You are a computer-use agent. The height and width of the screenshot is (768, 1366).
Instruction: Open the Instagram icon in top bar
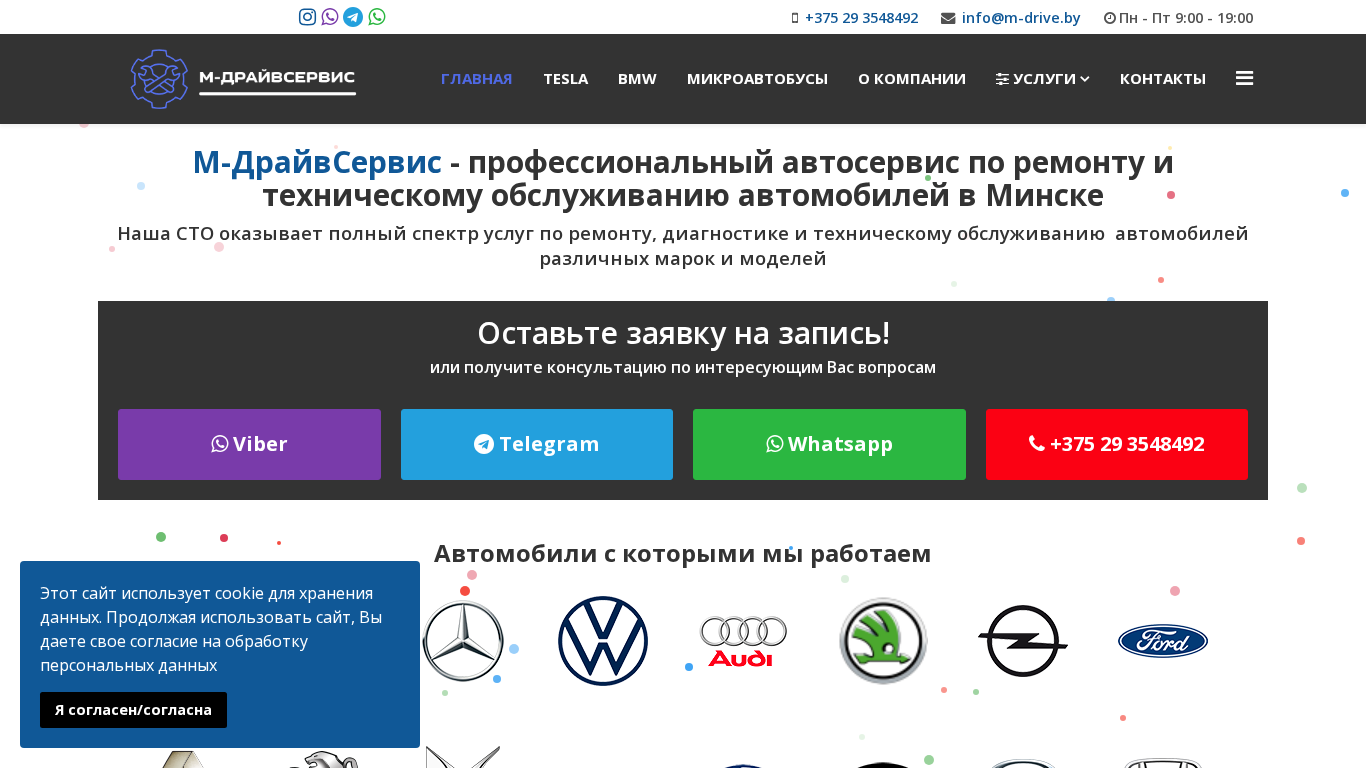[308, 17]
